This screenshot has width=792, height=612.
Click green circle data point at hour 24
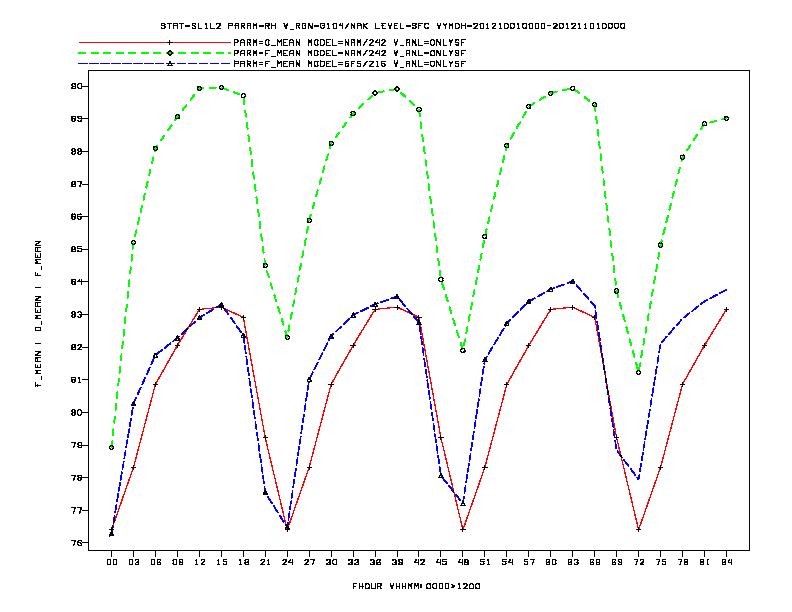(287, 337)
